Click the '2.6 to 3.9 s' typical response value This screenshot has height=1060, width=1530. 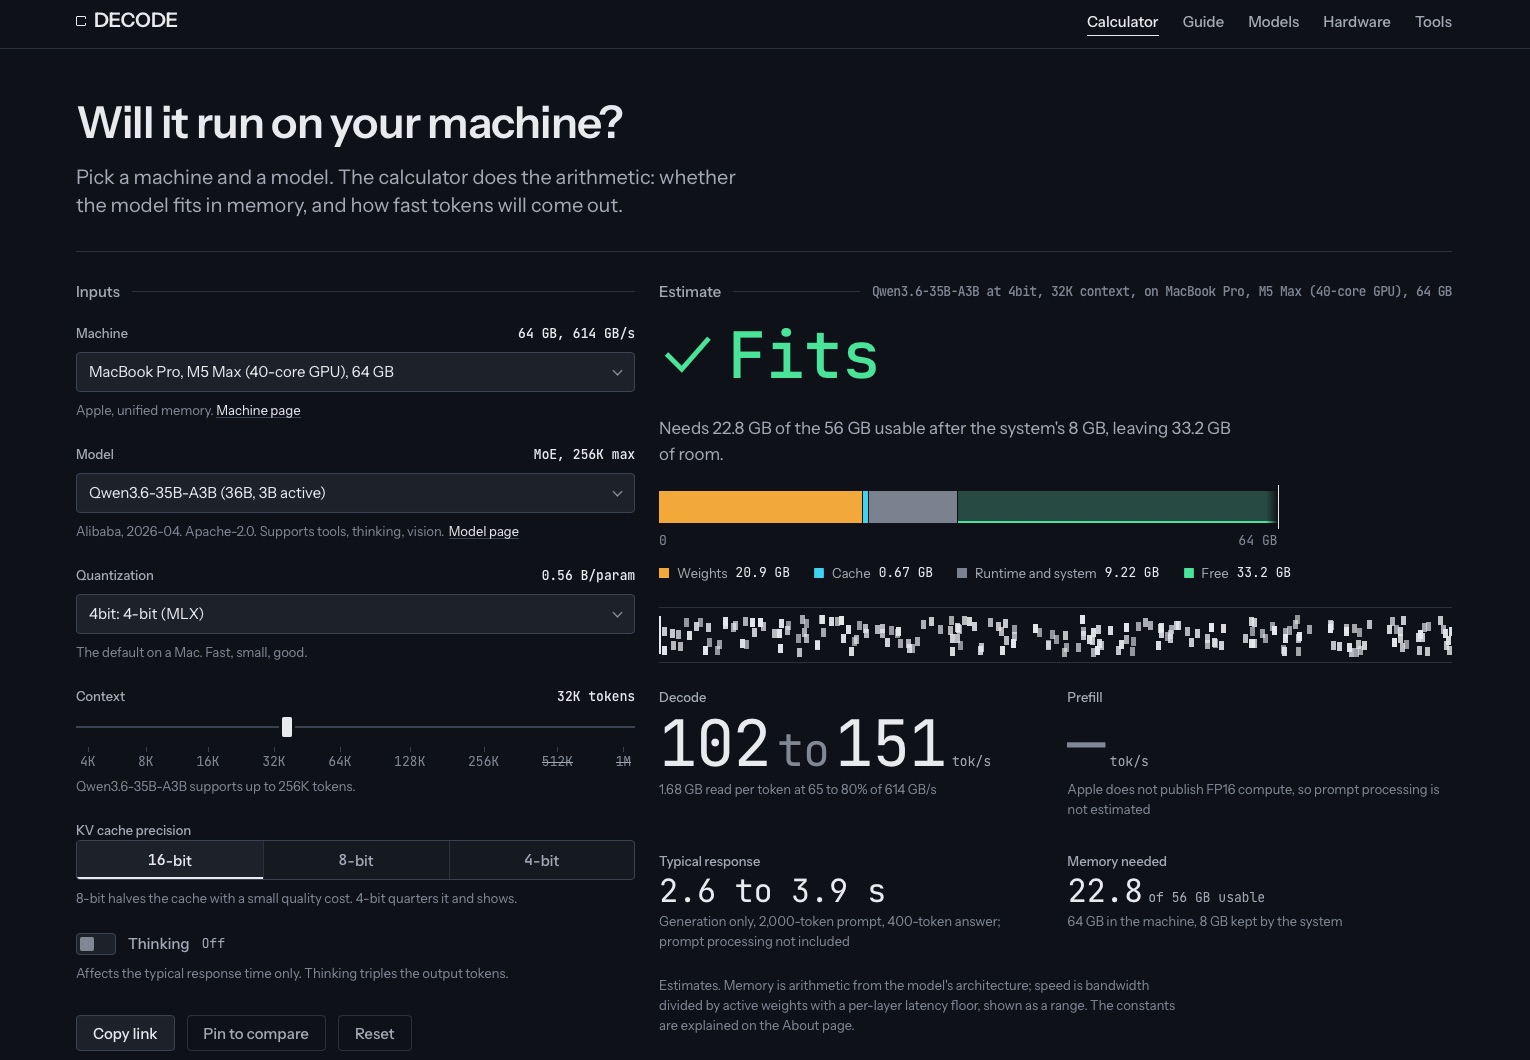pyautogui.click(x=772, y=891)
